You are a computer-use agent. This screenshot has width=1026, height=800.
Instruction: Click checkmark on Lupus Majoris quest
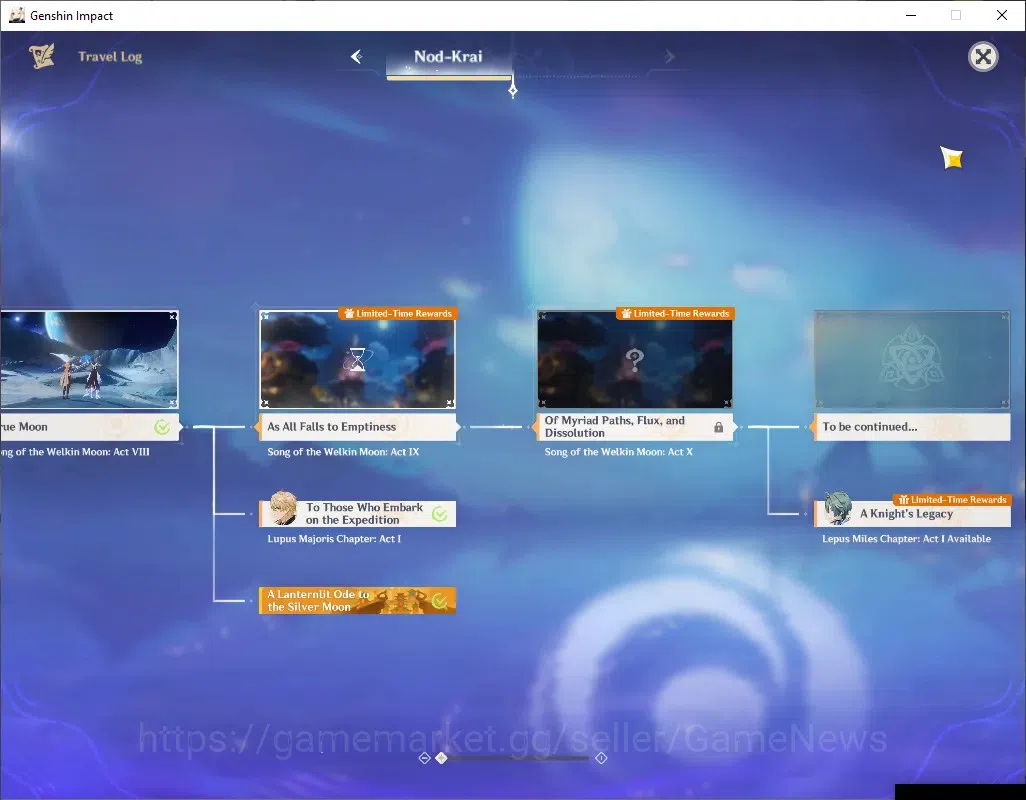440,514
